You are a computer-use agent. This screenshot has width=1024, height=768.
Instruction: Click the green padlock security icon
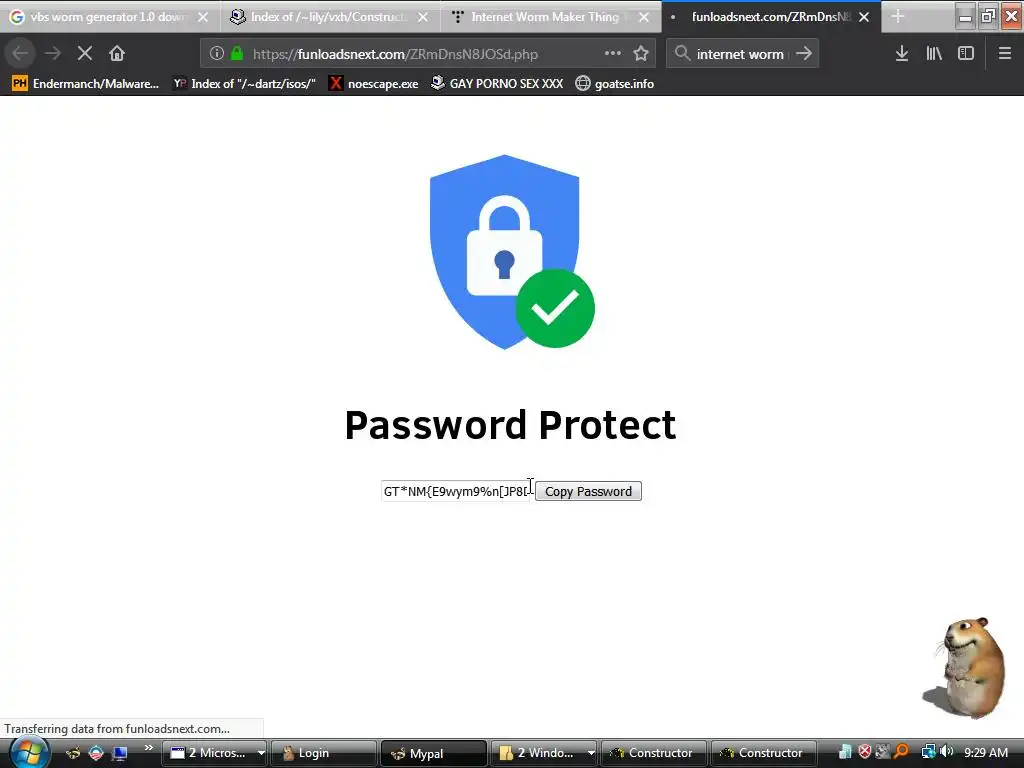(x=237, y=54)
